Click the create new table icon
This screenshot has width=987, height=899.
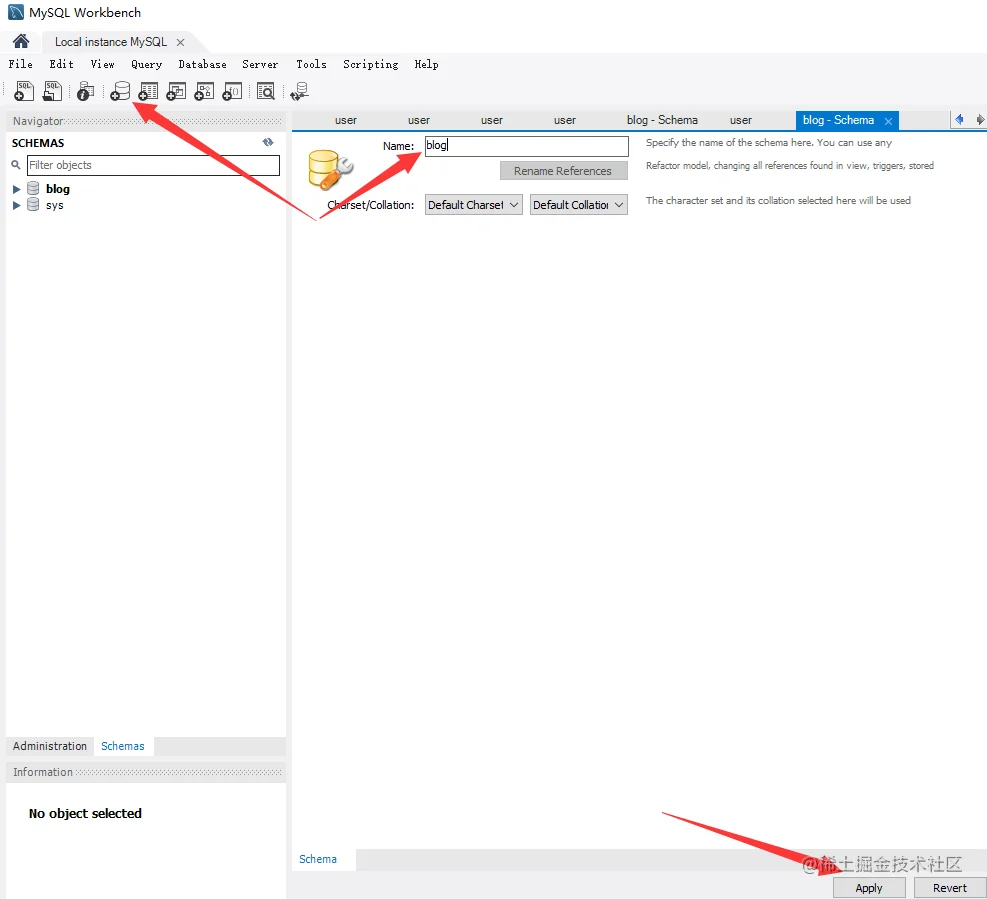(x=148, y=91)
